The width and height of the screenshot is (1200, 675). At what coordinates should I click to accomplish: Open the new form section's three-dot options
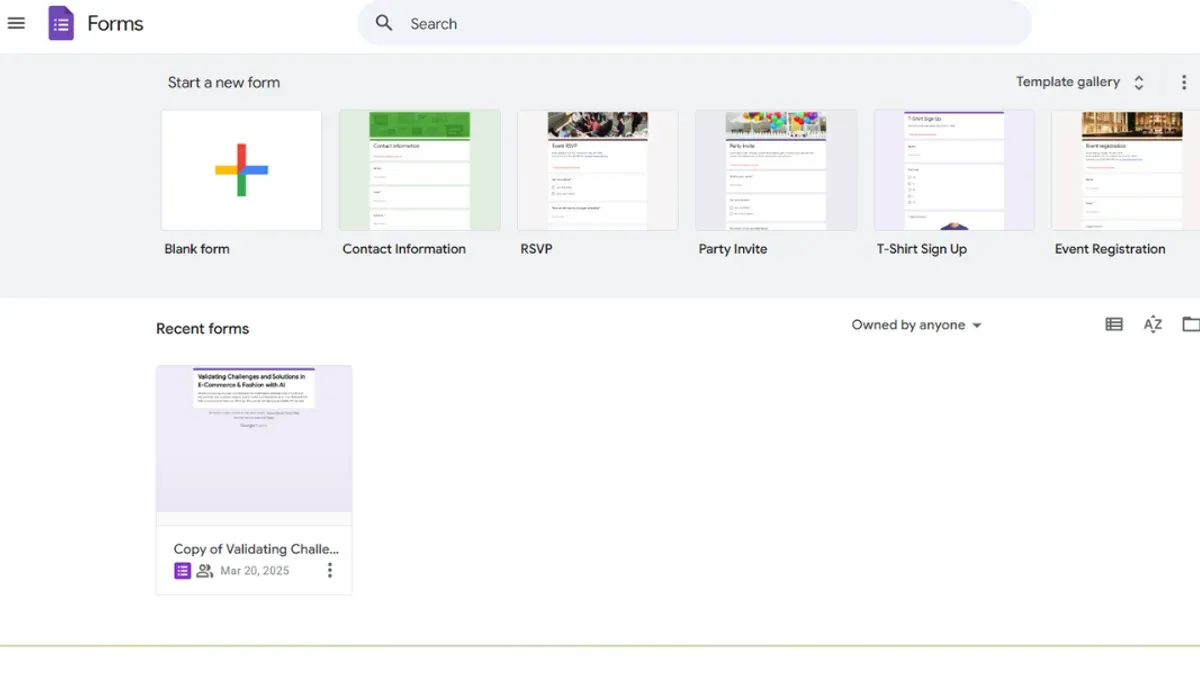click(1184, 83)
